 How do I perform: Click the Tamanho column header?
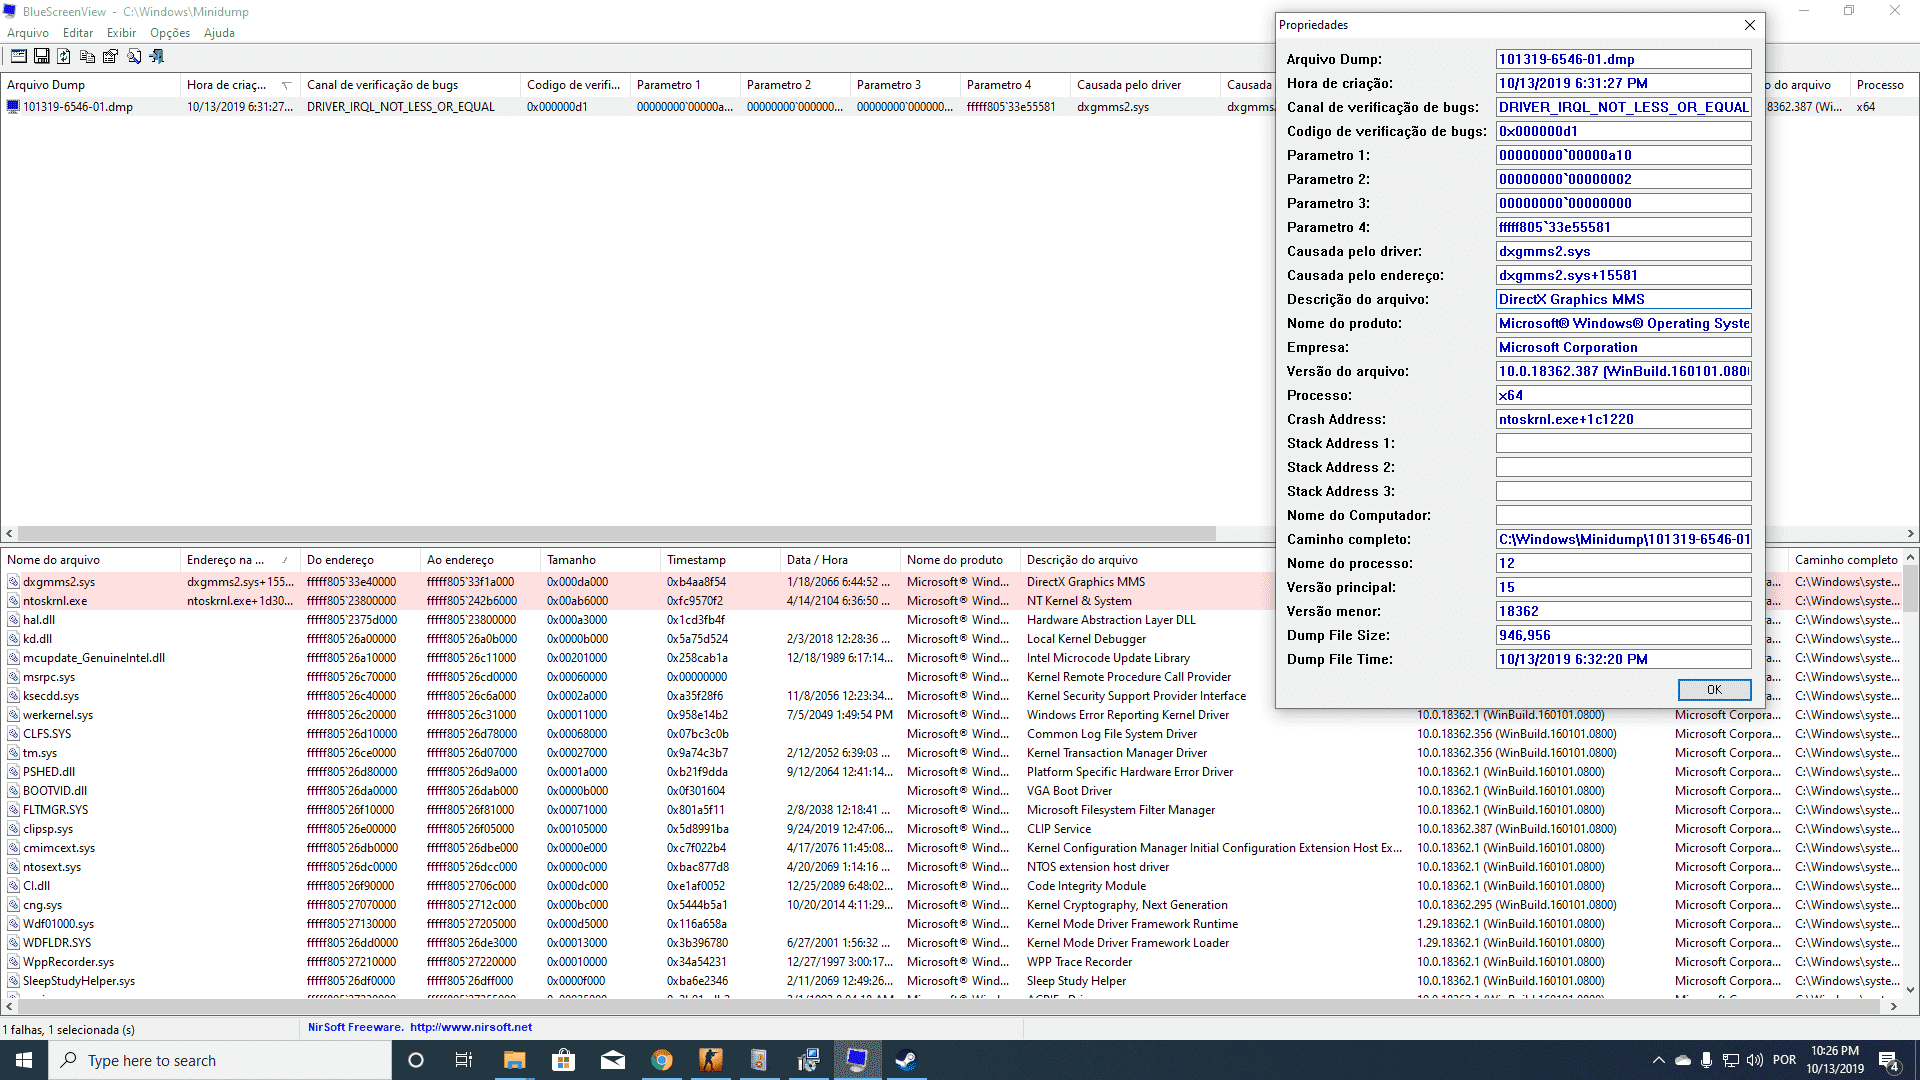point(600,560)
